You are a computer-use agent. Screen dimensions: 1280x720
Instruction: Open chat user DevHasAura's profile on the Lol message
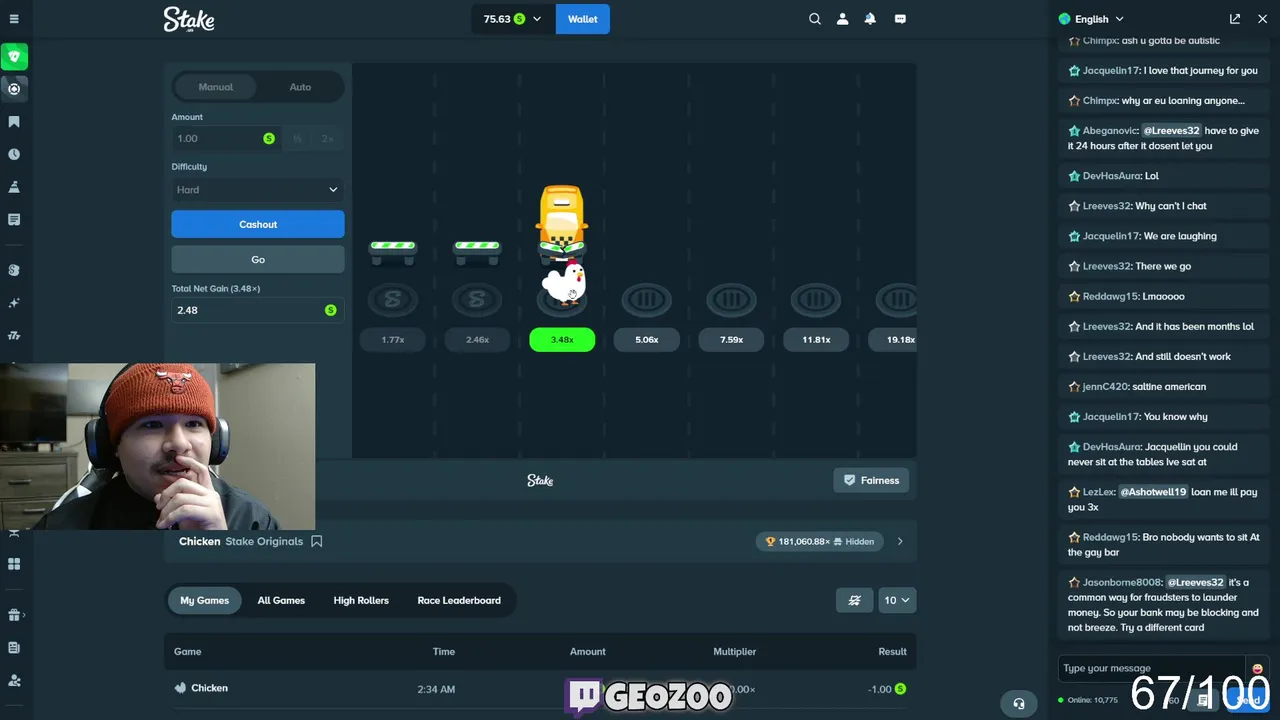(1112, 176)
